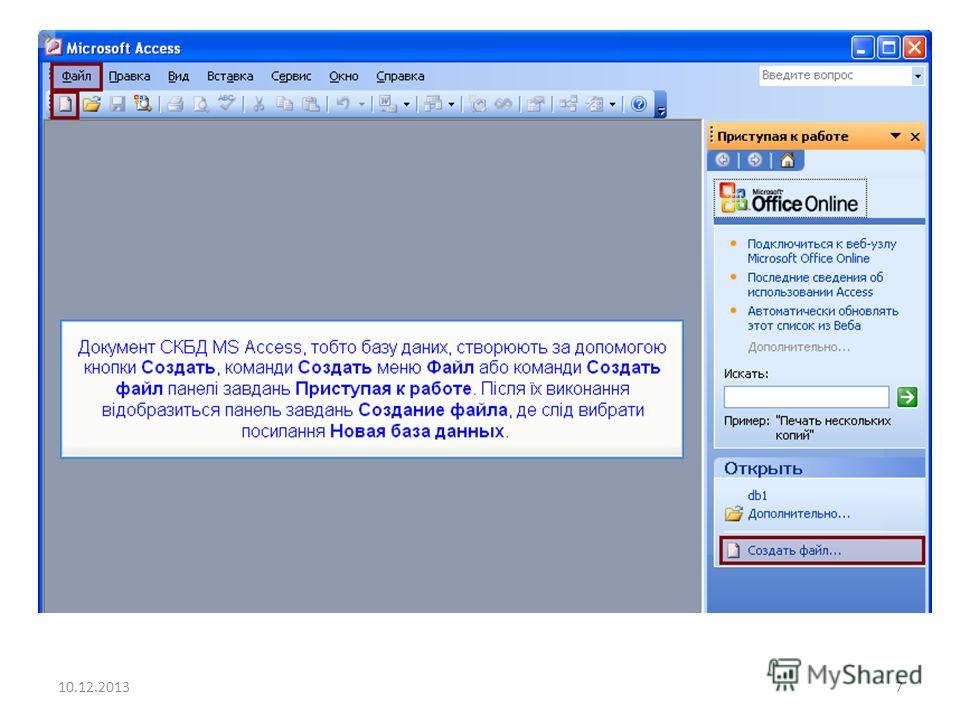Click the Code toolbar icon
960x720 pixels.
coord(478,105)
